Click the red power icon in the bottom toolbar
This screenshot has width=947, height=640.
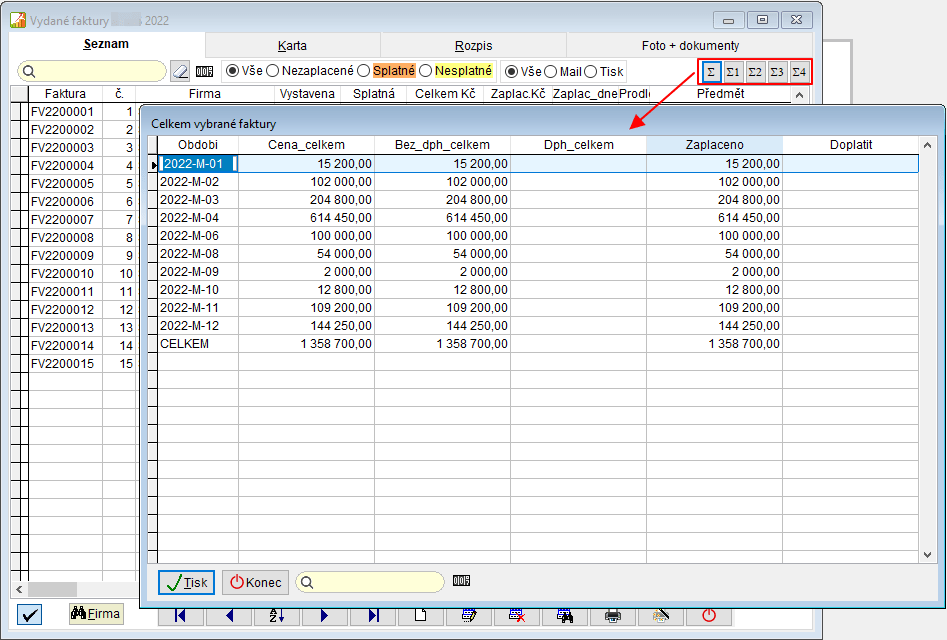(x=709, y=615)
